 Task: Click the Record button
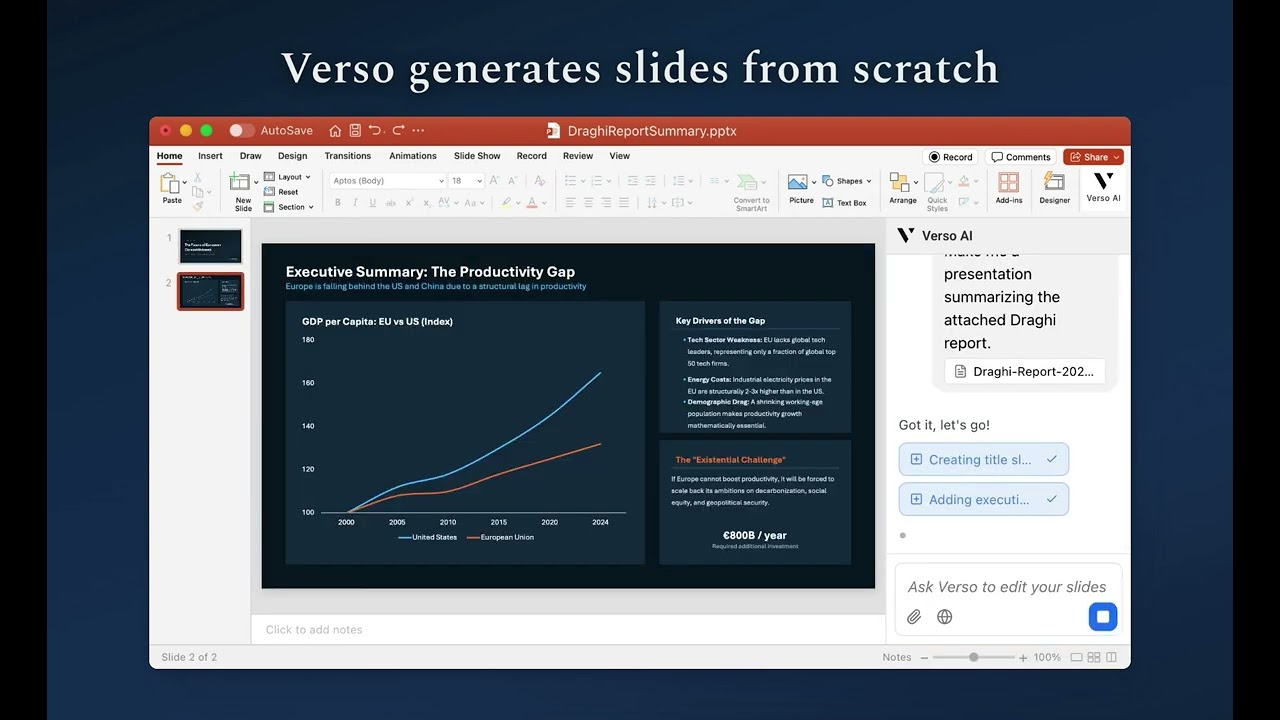coord(950,157)
